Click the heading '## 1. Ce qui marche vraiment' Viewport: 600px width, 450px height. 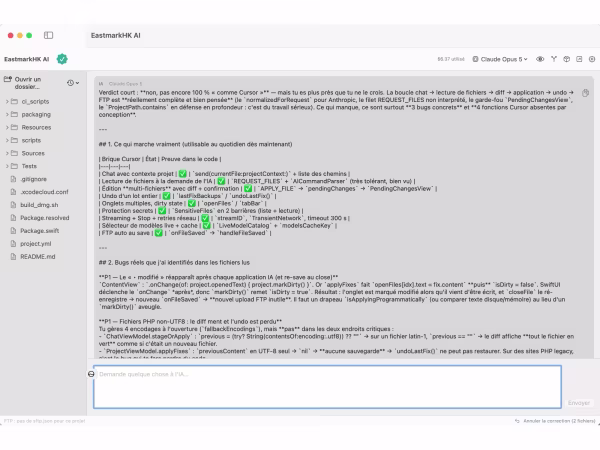196,144
